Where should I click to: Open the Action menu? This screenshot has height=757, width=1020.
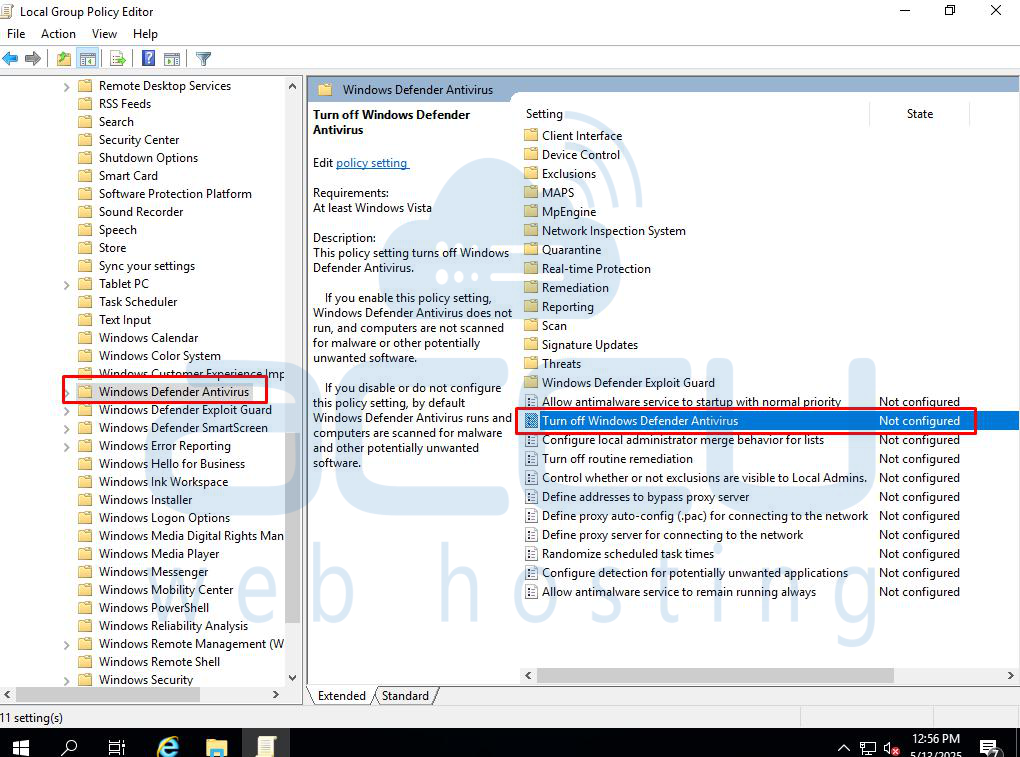click(59, 34)
